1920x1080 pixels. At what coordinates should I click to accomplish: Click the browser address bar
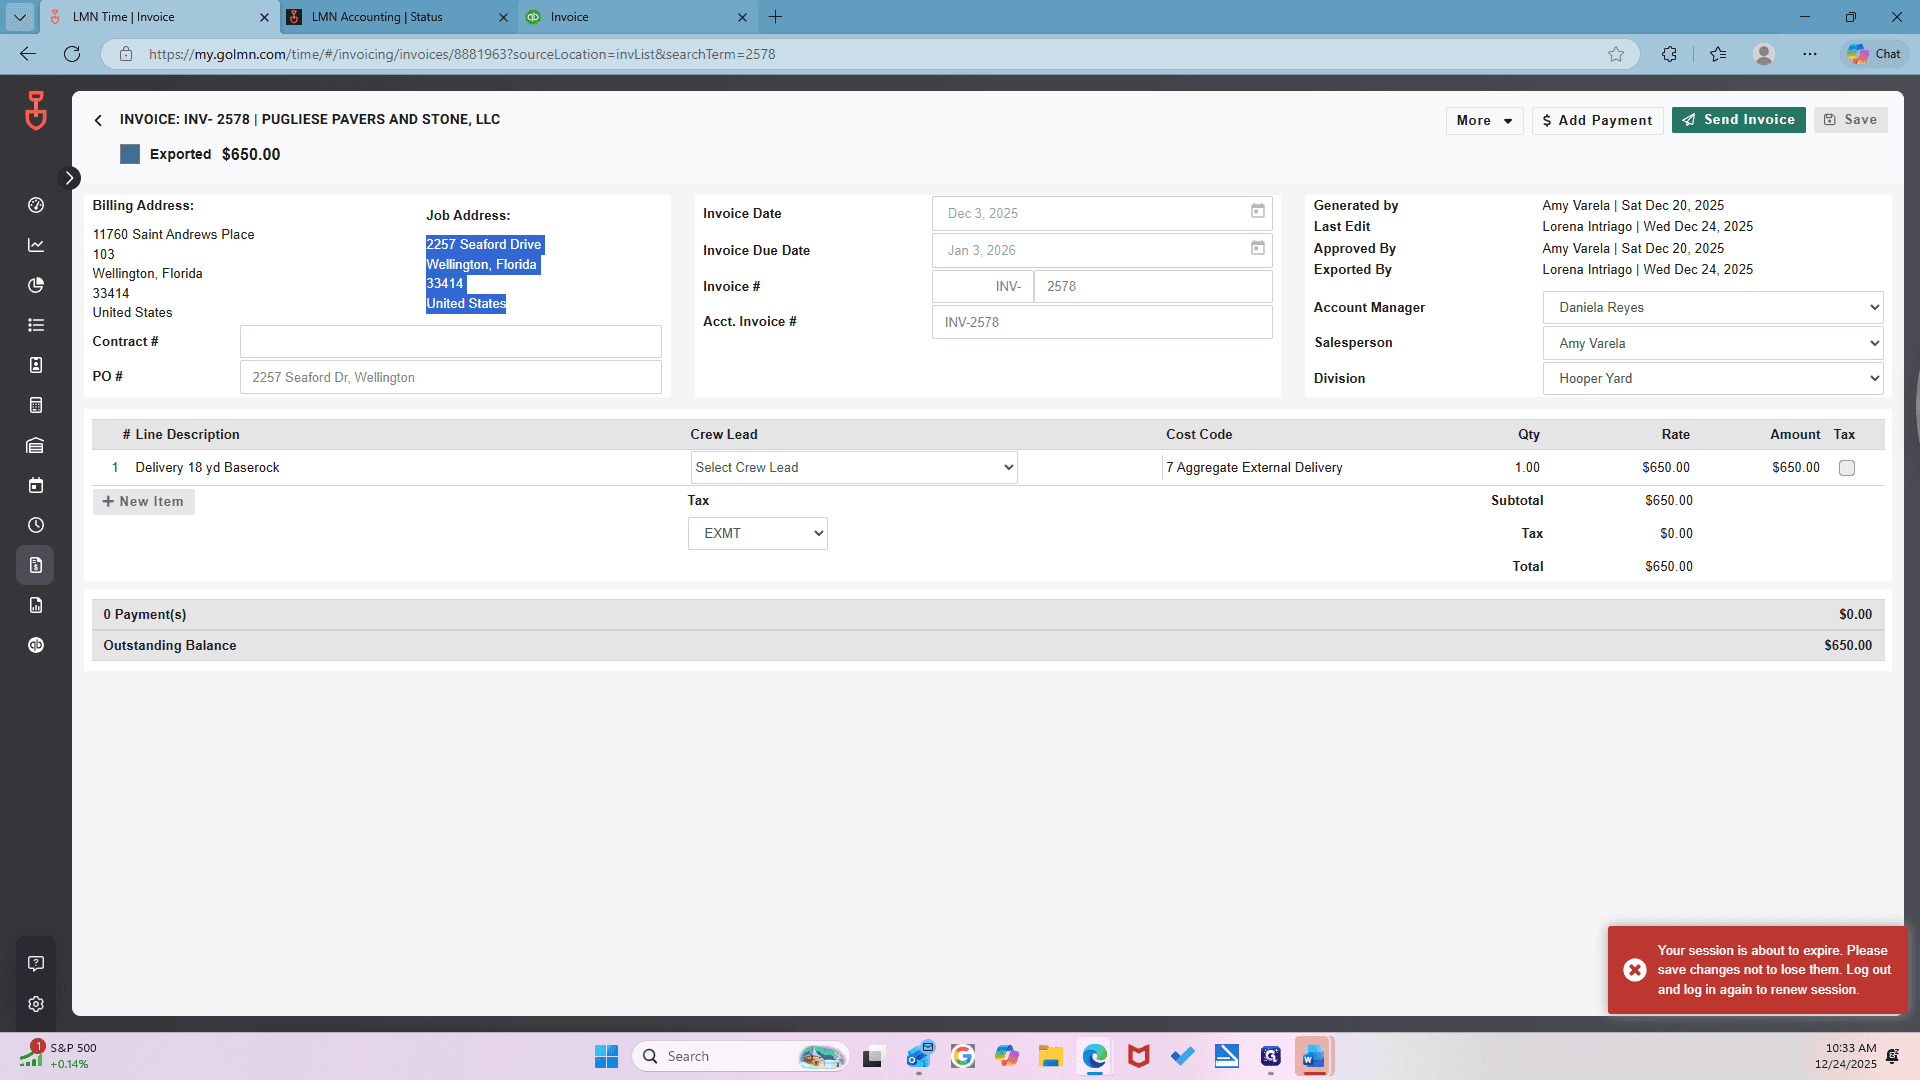coord(870,54)
